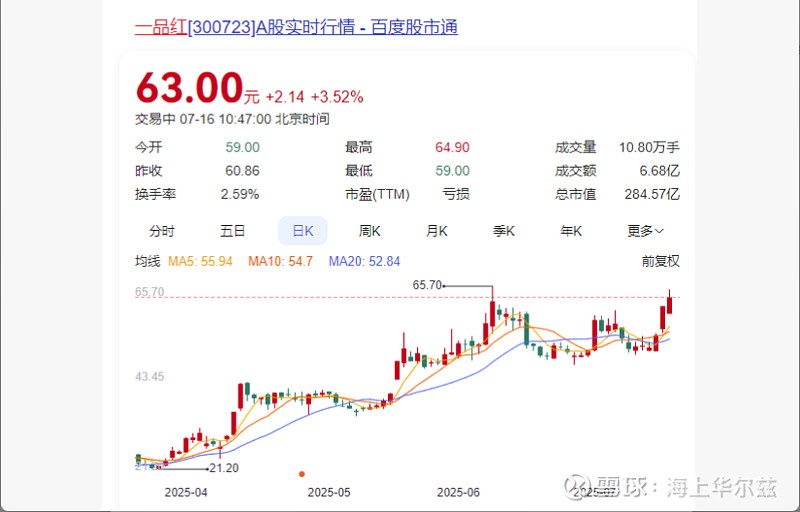Click the 最高 value 64.90
Screen dimensions: 800x512
point(452,147)
